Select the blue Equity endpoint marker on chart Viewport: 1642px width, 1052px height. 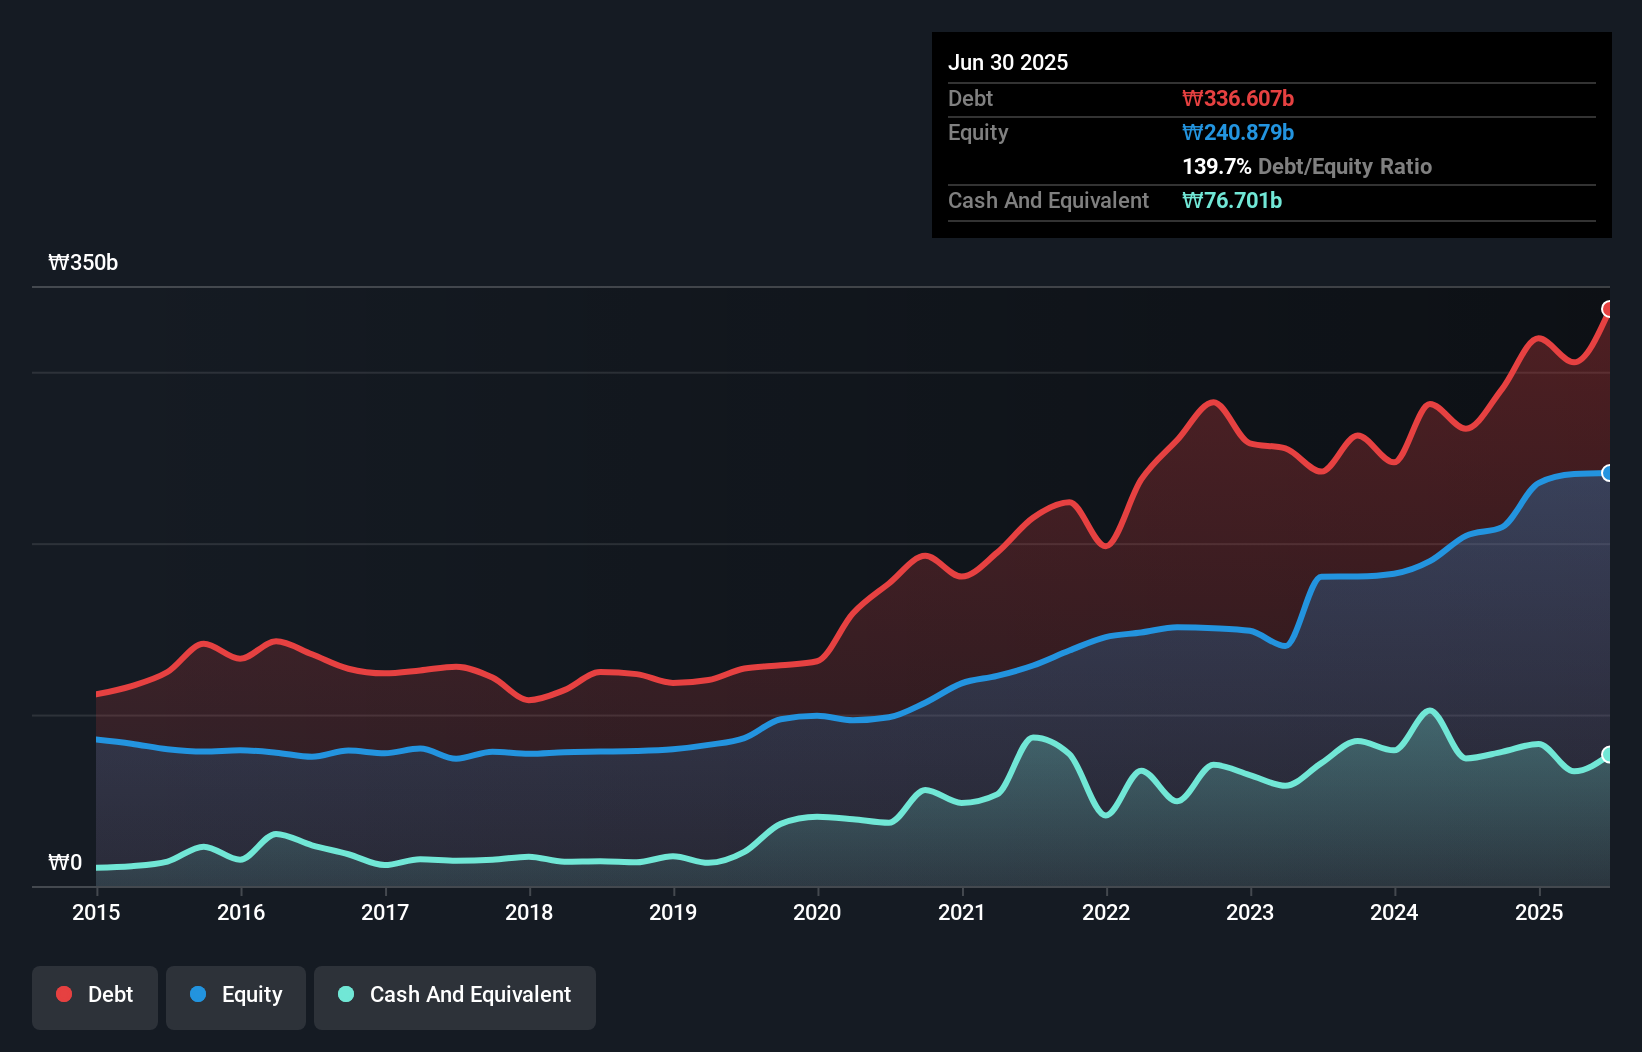(1608, 473)
